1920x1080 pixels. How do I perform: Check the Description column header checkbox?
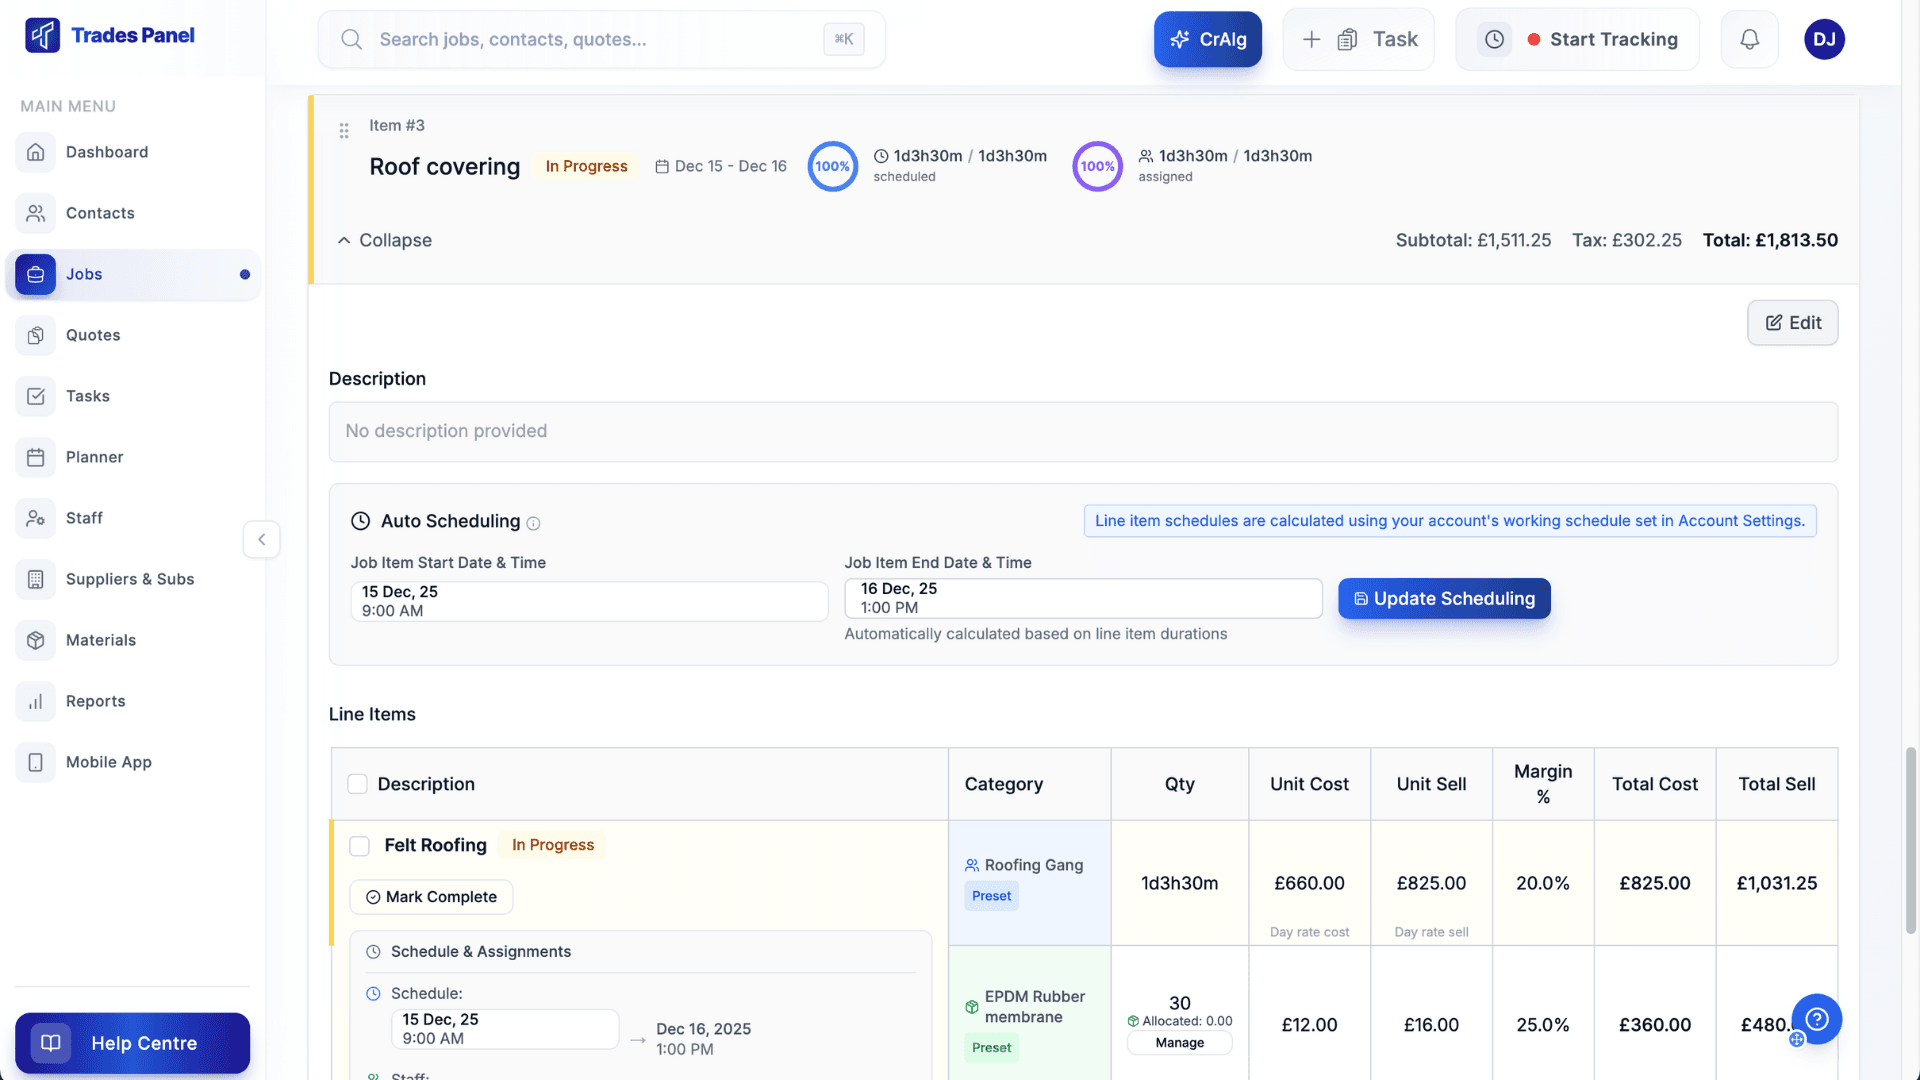pos(357,784)
